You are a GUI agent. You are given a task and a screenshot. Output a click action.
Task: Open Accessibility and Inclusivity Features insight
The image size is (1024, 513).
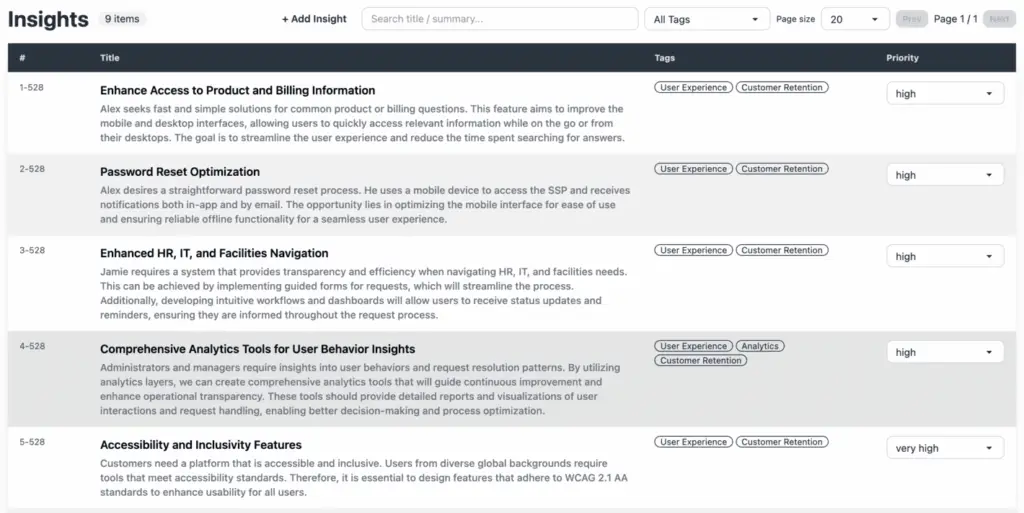(200, 445)
